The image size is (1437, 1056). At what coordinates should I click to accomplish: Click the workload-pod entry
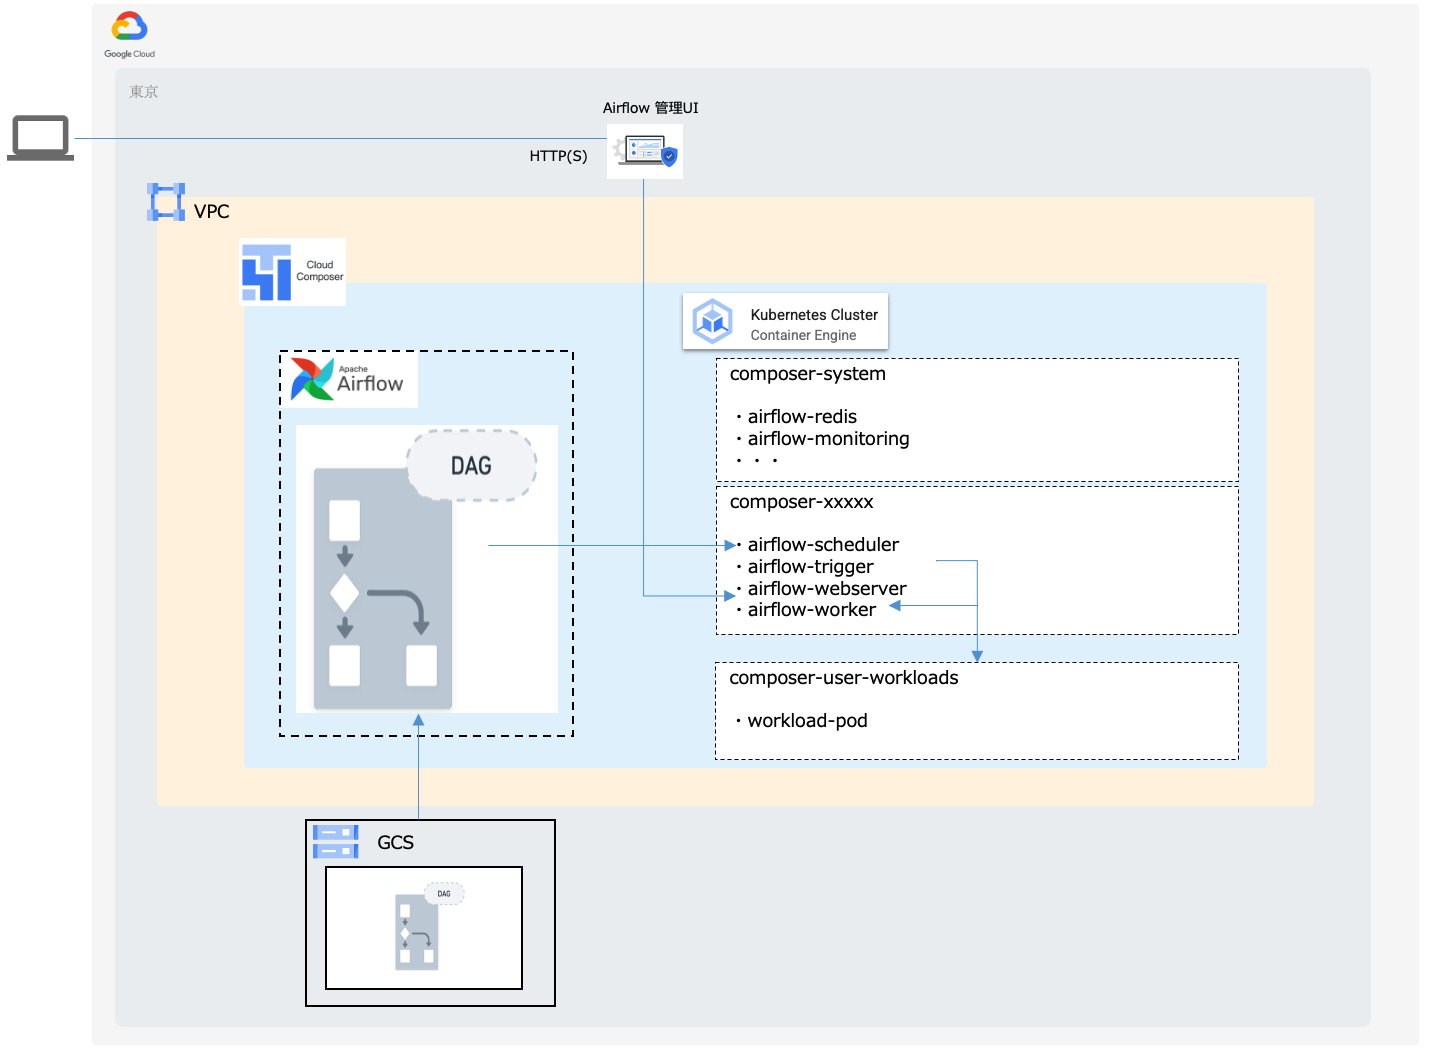pos(807,721)
